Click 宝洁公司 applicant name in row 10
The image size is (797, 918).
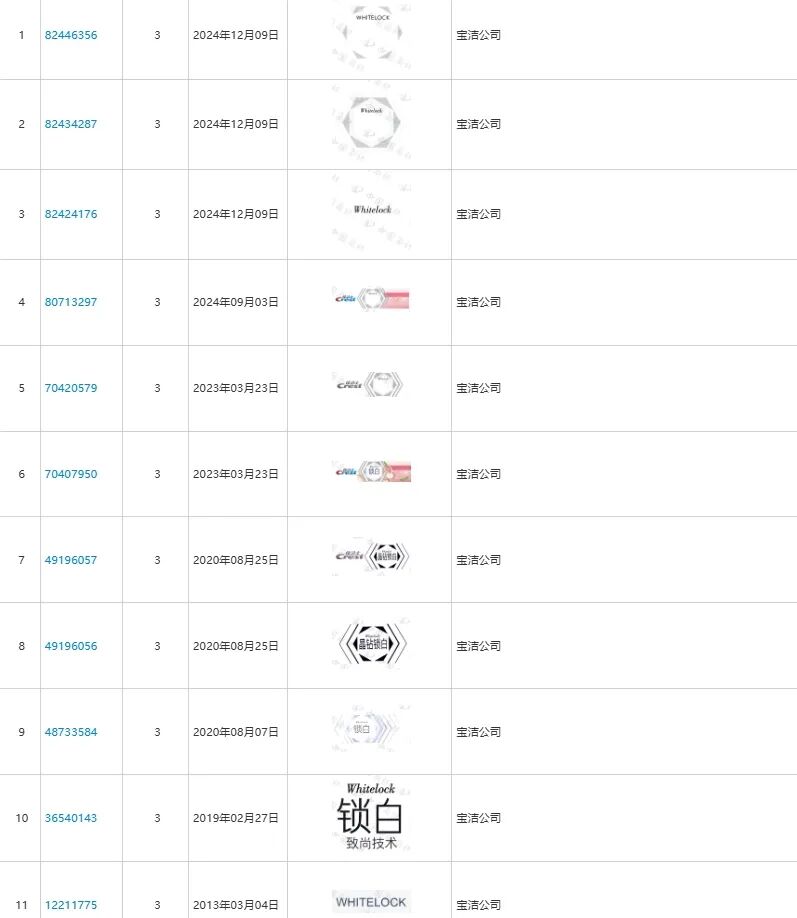(x=478, y=818)
